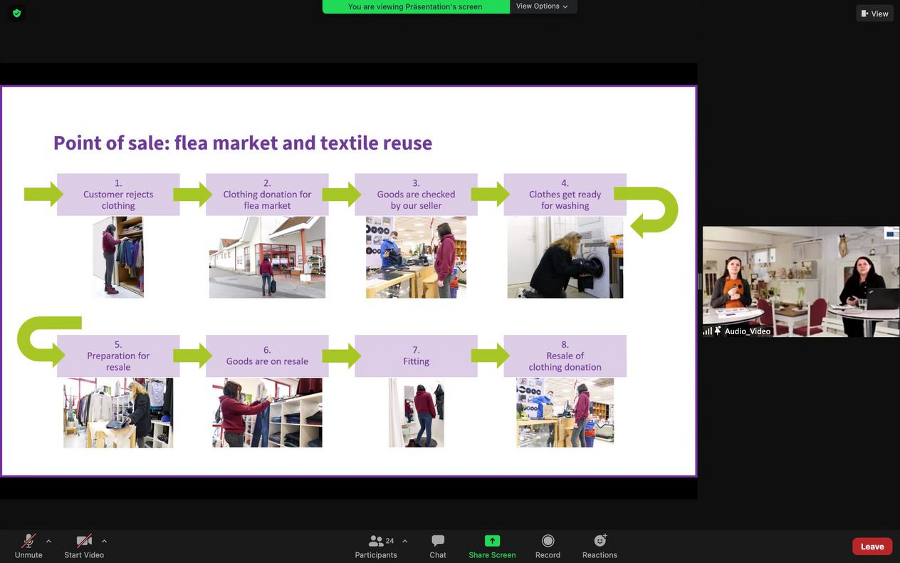
Task: Click the pin icon on Audio_Video label
Action: coord(718,331)
